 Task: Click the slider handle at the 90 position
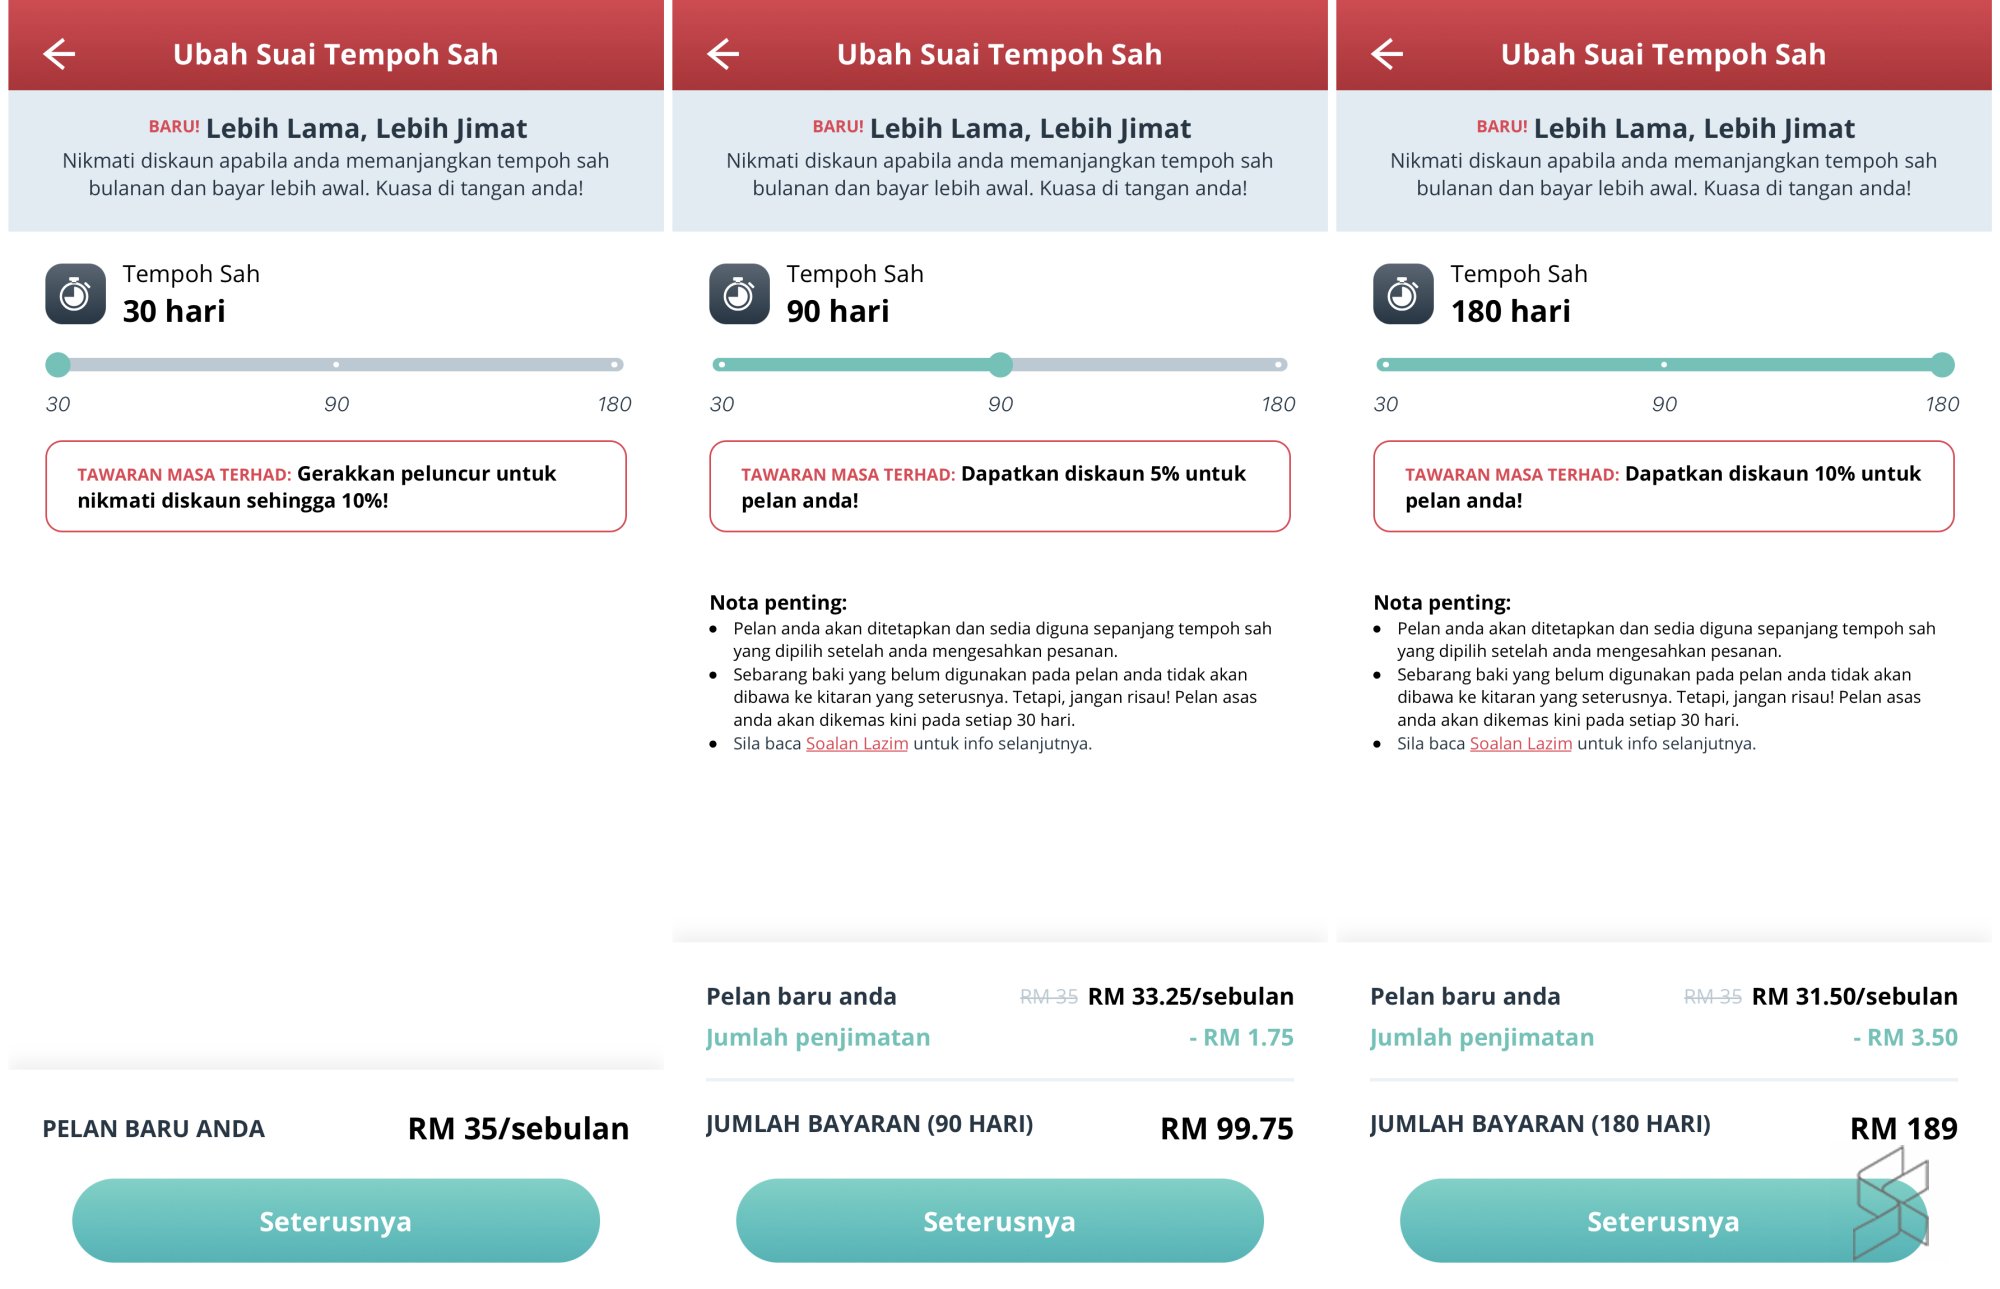1000,364
